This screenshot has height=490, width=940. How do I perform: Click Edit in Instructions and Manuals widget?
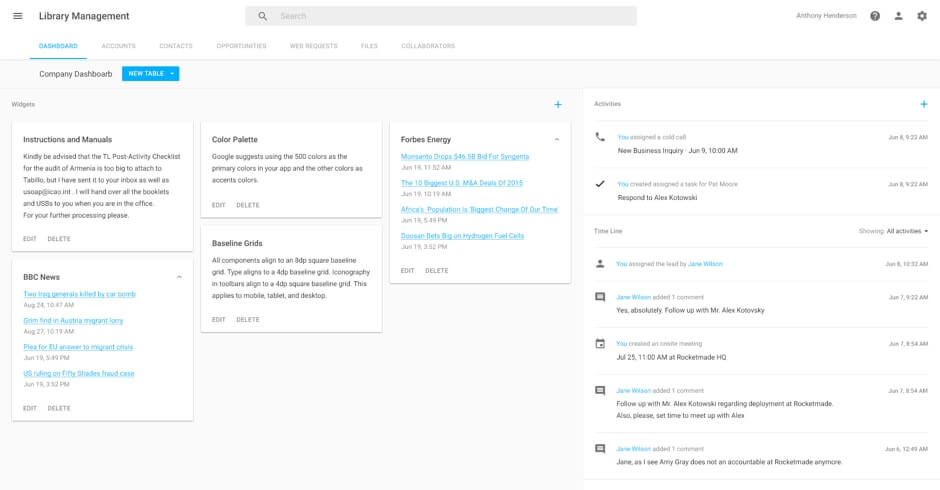click(30, 239)
